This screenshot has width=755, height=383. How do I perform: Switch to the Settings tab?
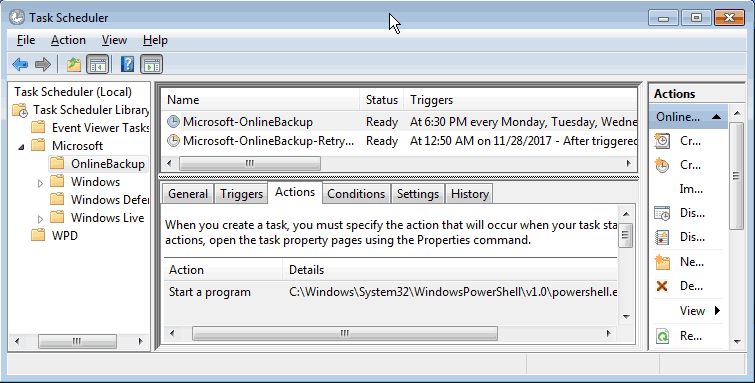tap(418, 194)
